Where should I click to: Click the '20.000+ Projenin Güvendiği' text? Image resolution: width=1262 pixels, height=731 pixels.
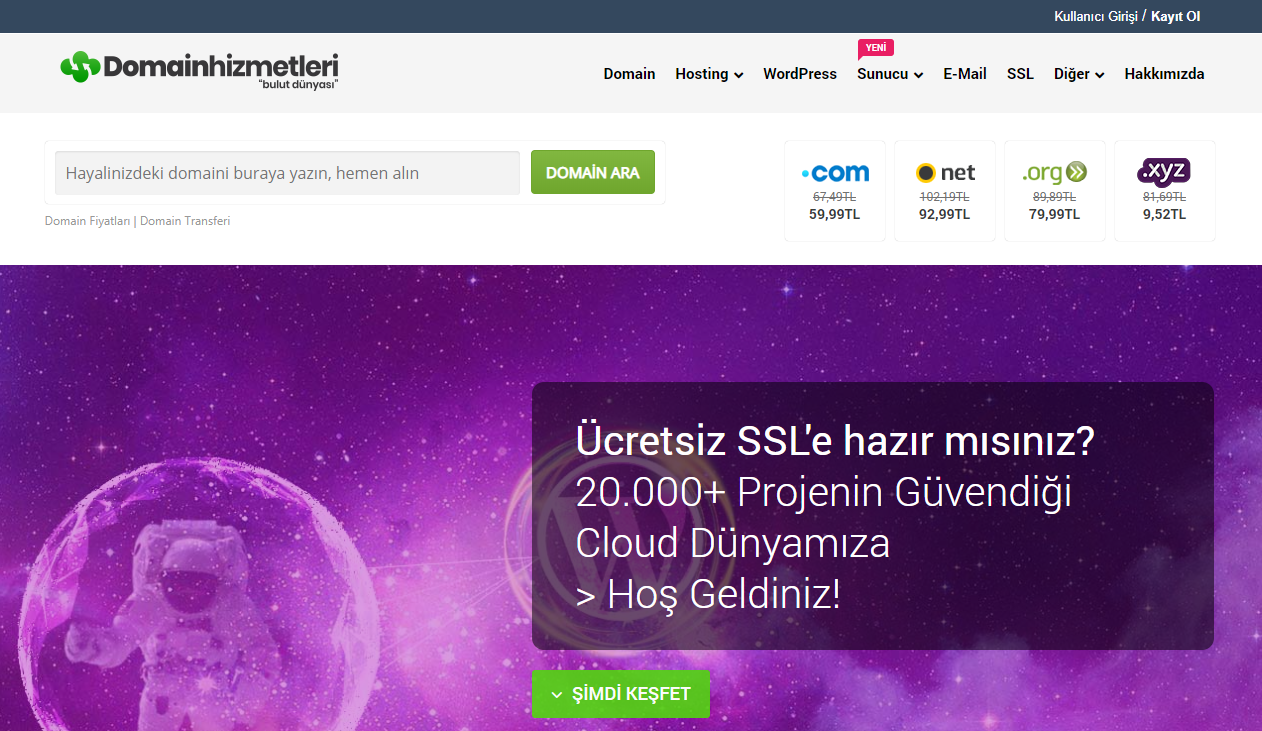click(824, 492)
